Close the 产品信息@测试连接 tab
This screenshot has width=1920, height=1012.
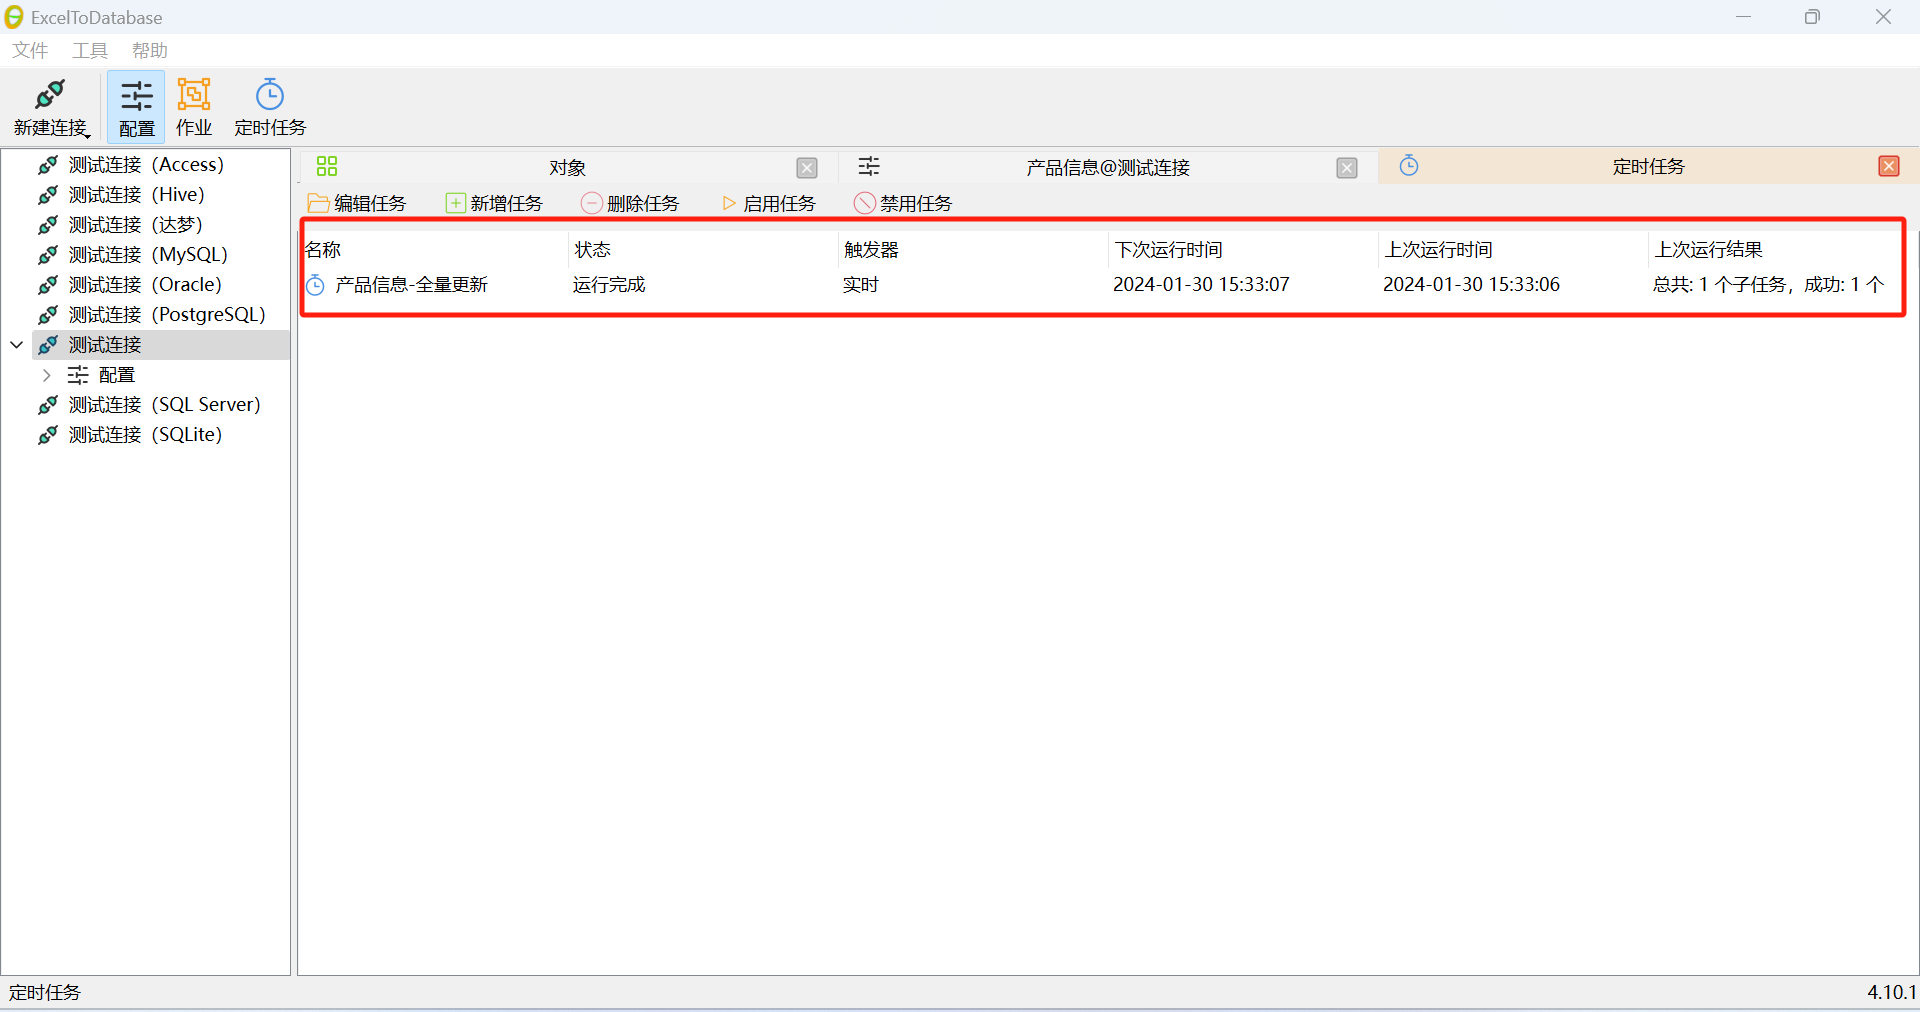click(1347, 168)
